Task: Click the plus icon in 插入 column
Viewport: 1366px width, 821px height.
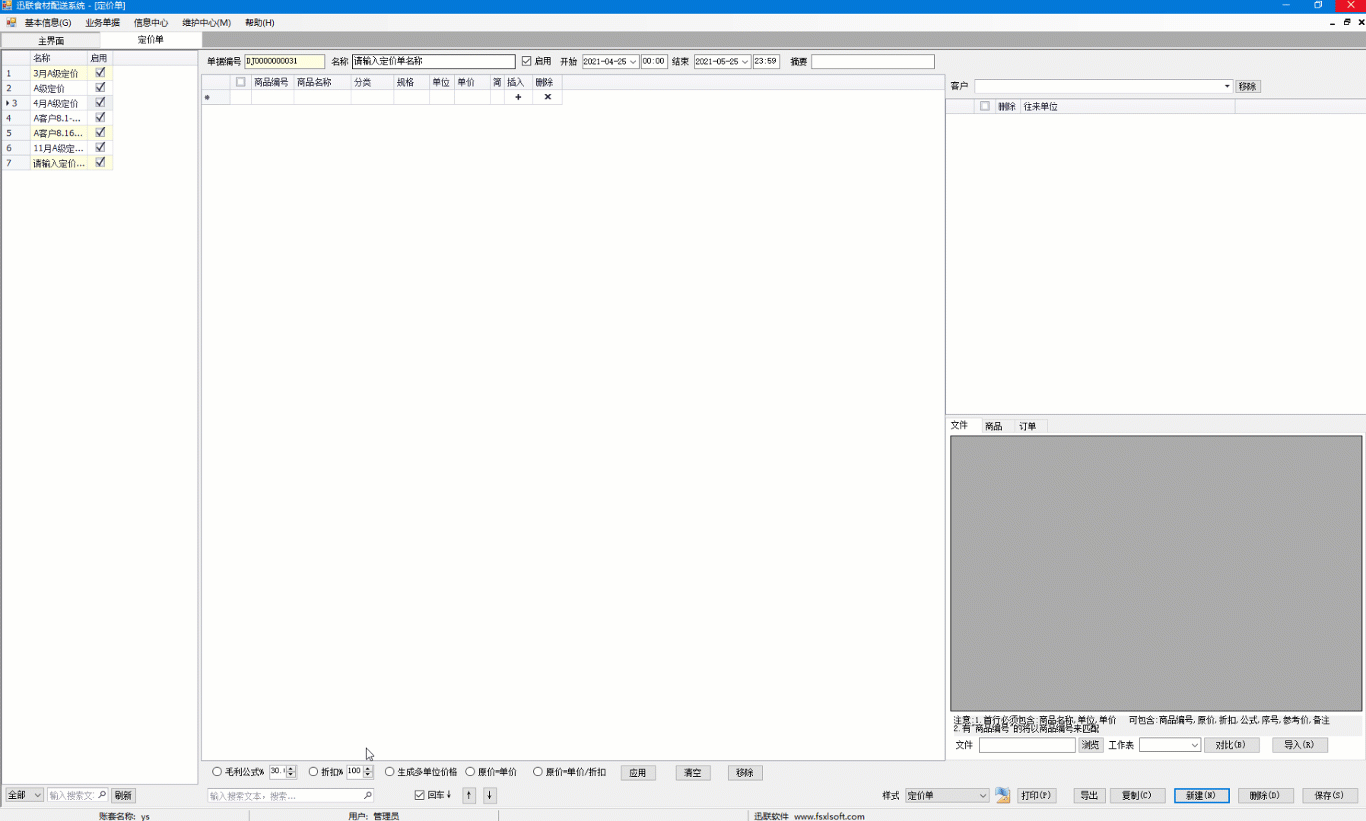Action: [517, 97]
